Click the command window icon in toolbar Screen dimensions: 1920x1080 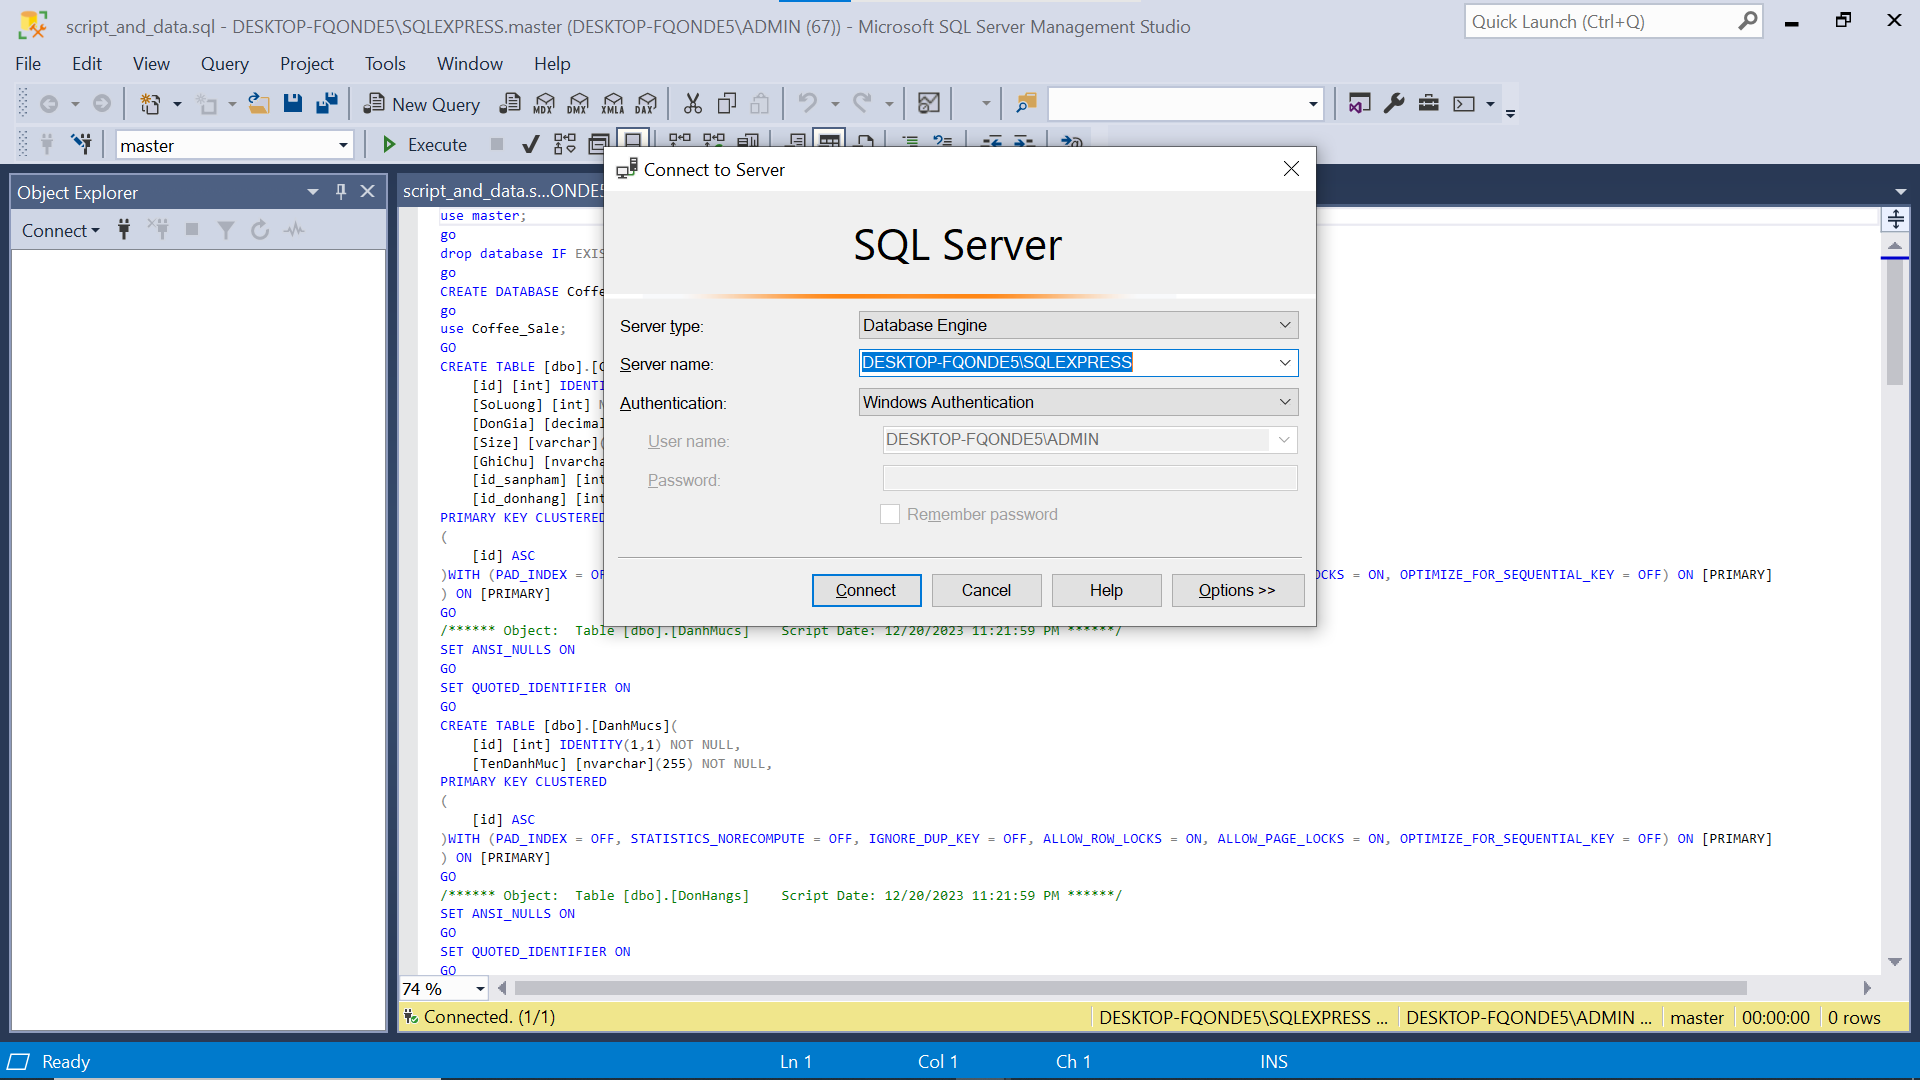tap(1464, 103)
